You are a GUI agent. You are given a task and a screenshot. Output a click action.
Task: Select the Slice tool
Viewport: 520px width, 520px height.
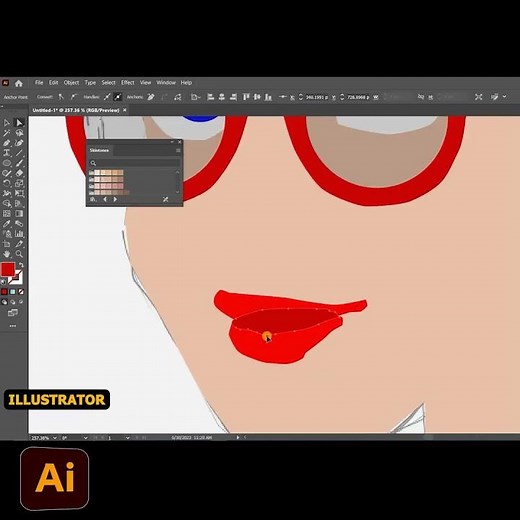(19, 244)
